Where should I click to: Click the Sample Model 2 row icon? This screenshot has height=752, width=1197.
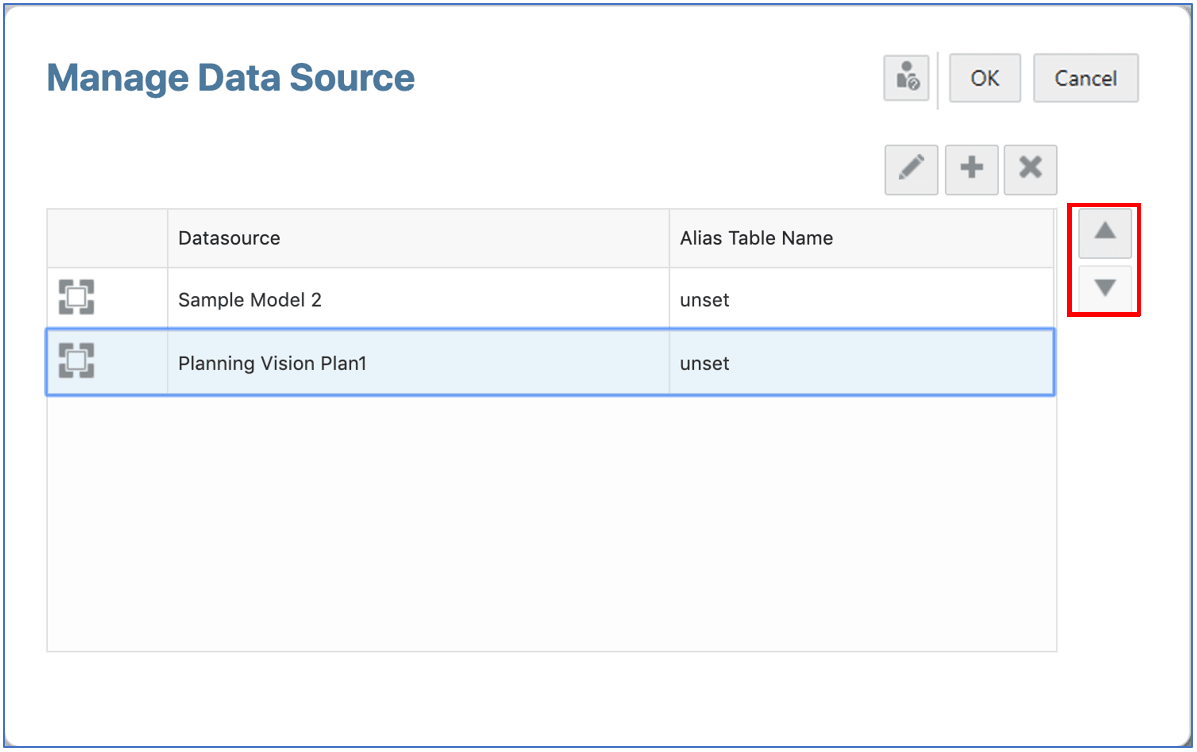tap(76, 298)
